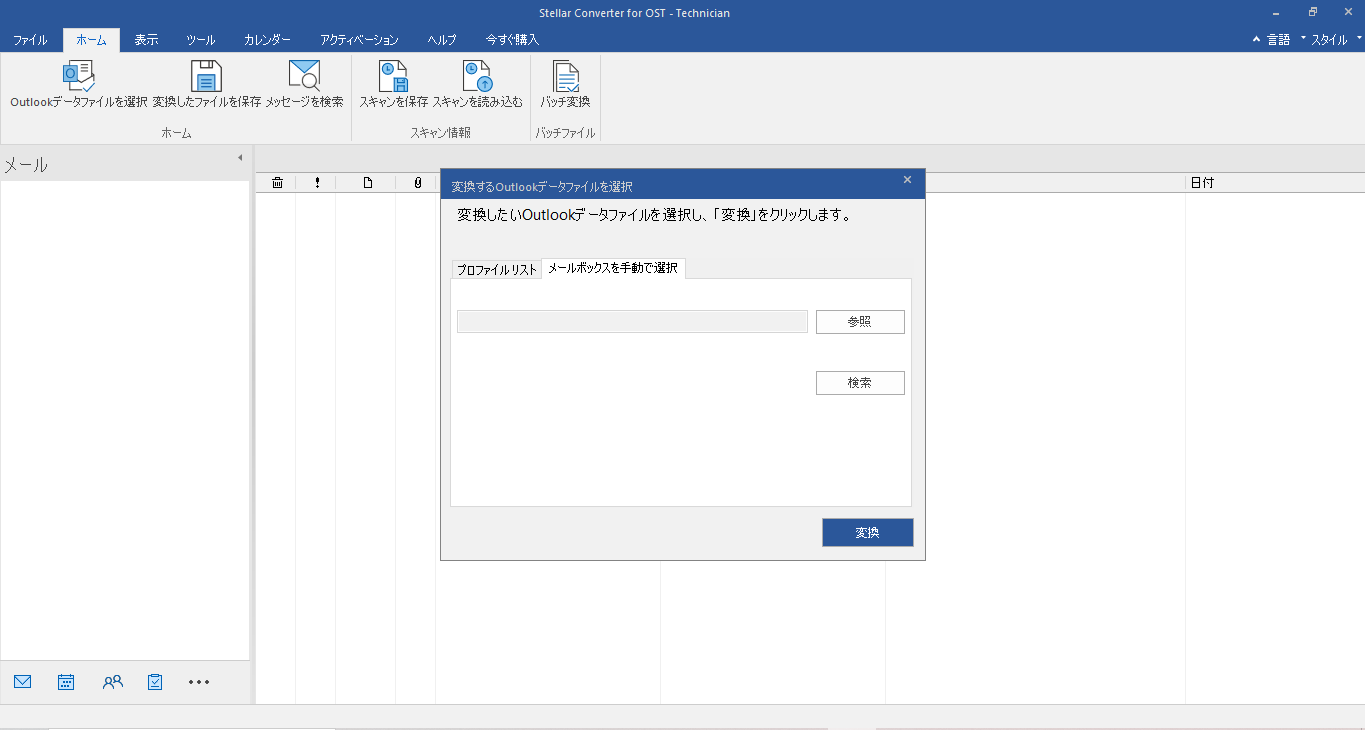Select the ホーム ribbon tab
Screen dimensions: 1365x730
click(x=91, y=40)
